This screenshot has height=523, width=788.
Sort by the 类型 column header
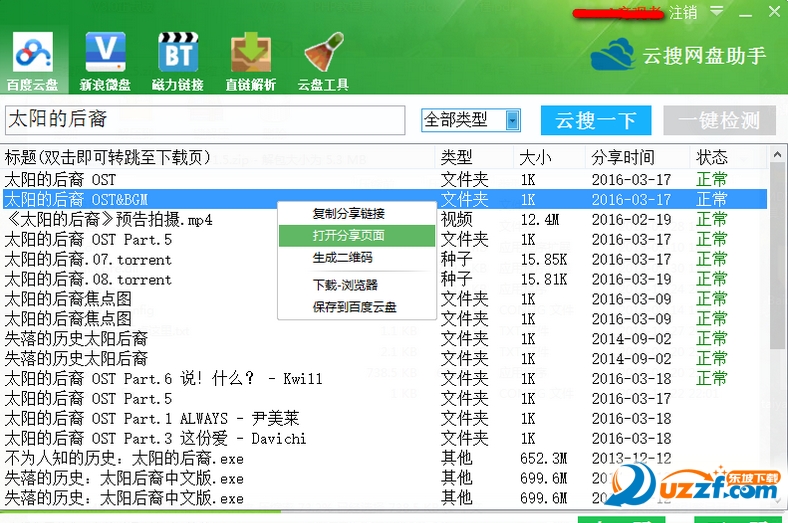coord(474,157)
